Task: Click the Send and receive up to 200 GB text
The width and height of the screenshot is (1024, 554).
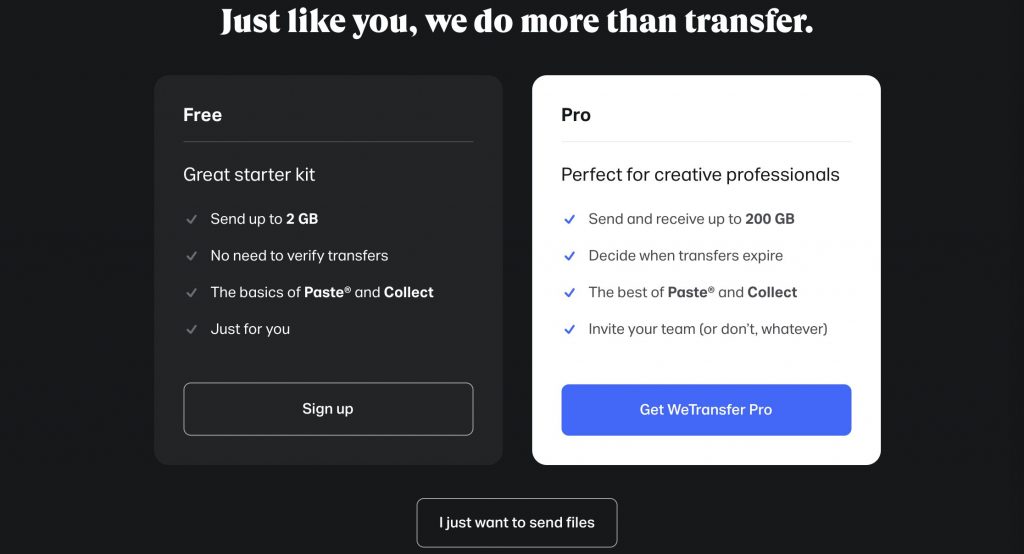Action: coord(691,219)
